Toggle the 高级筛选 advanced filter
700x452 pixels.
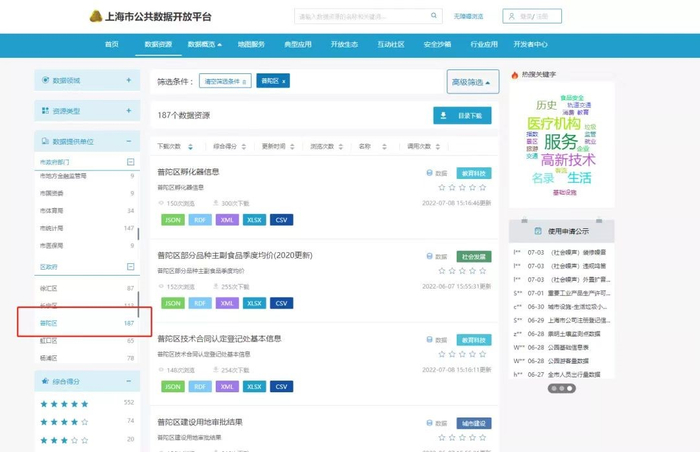tap(473, 82)
